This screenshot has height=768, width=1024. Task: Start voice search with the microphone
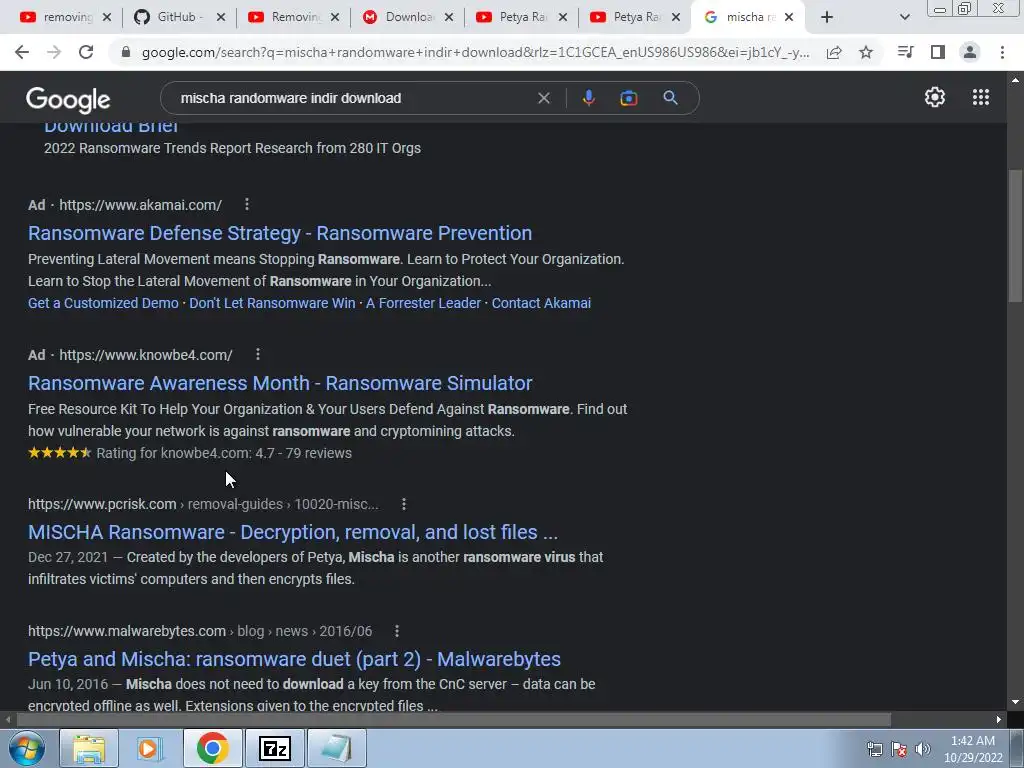point(588,98)
